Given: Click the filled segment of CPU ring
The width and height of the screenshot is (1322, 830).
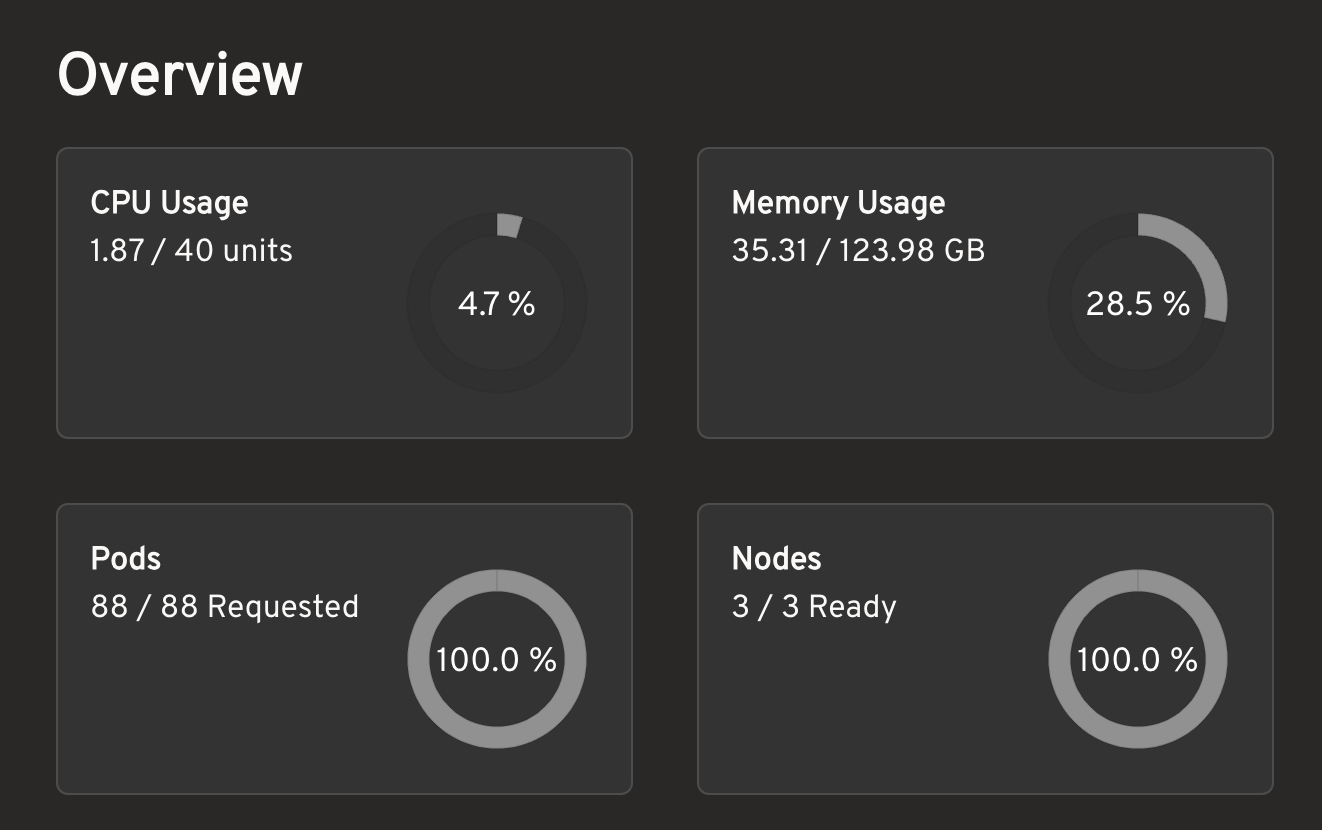Looking at the screenshot, I should [509, 226].
